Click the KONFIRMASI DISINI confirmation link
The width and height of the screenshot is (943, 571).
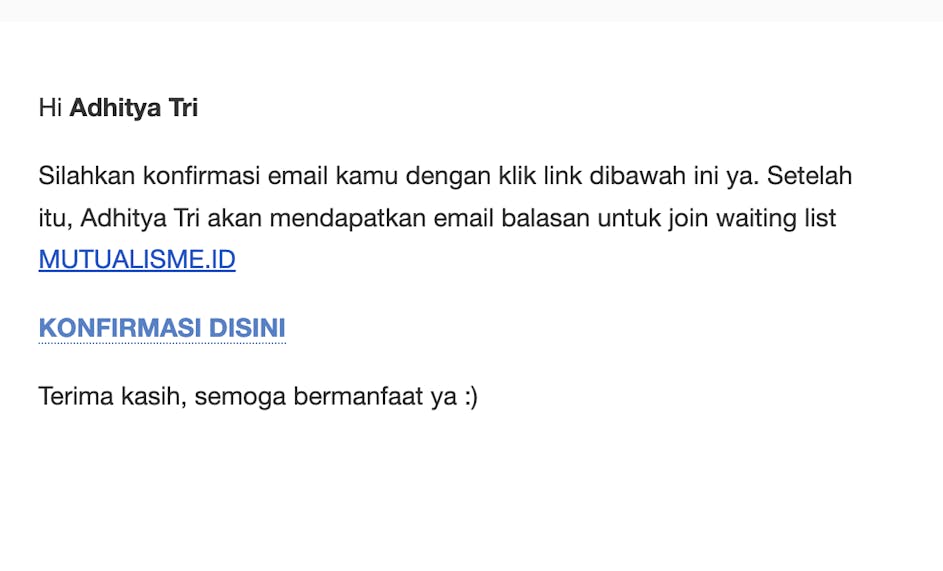tap(162, 328)
